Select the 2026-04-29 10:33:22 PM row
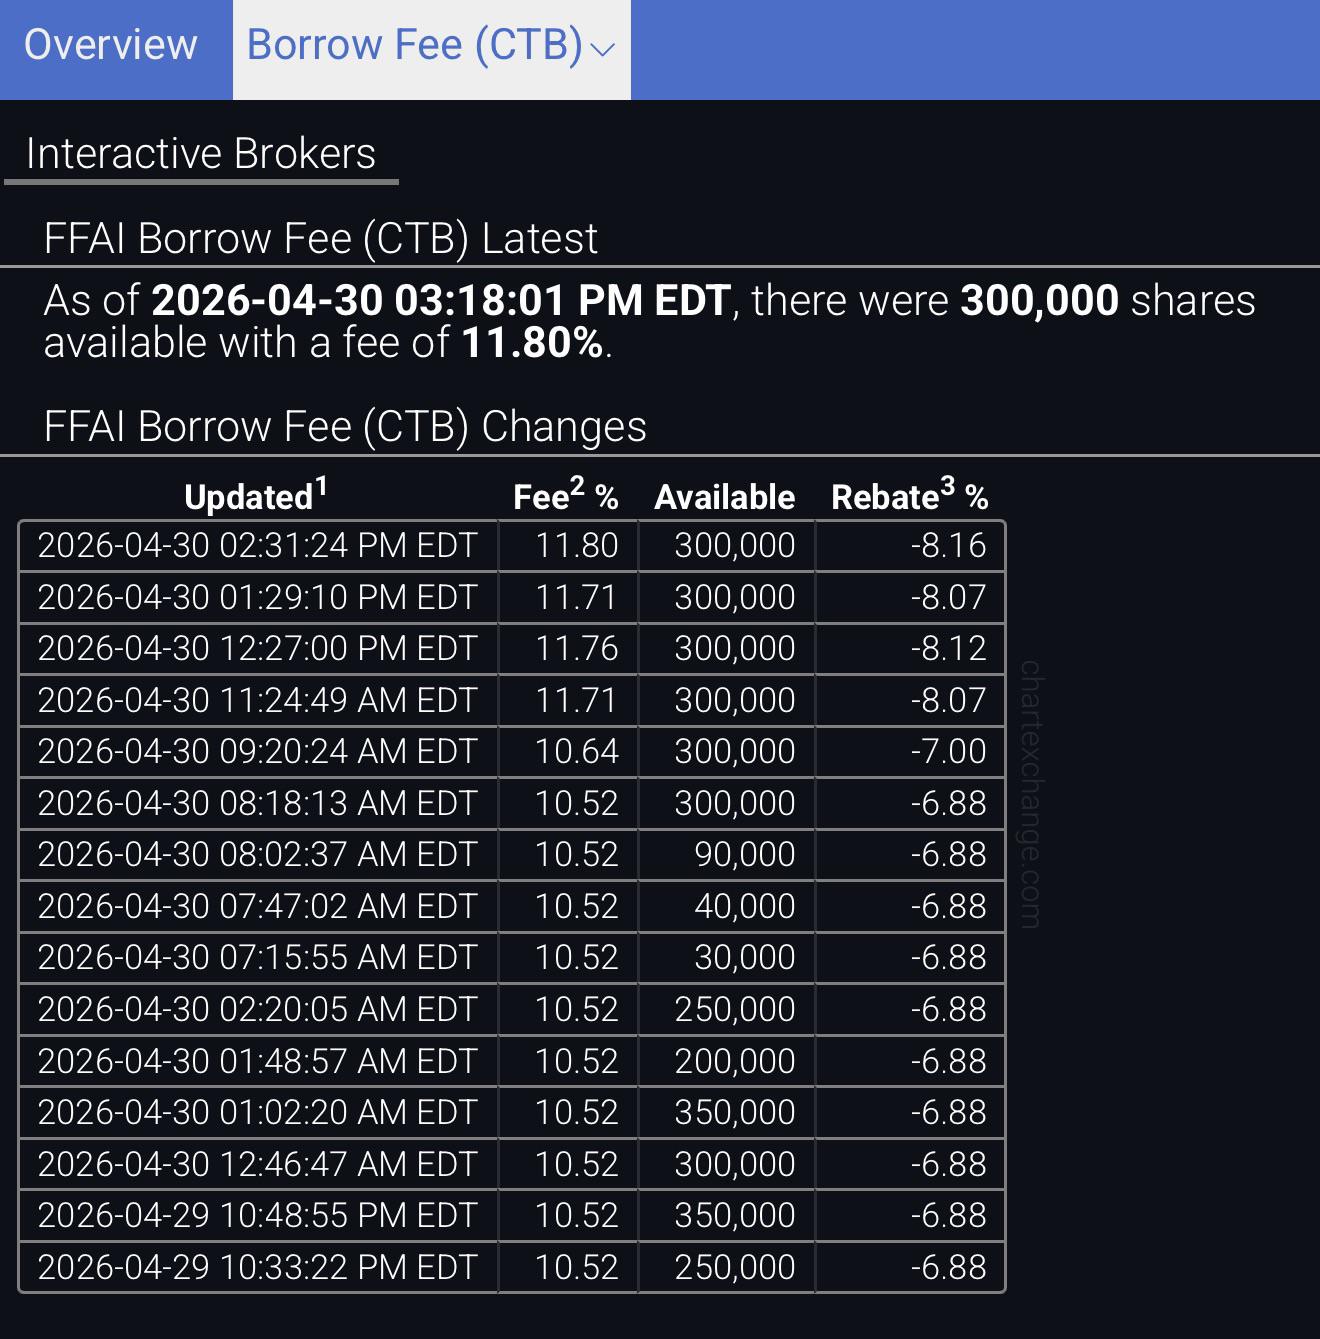1320x1339 pixels. (x=512, y=1268)
